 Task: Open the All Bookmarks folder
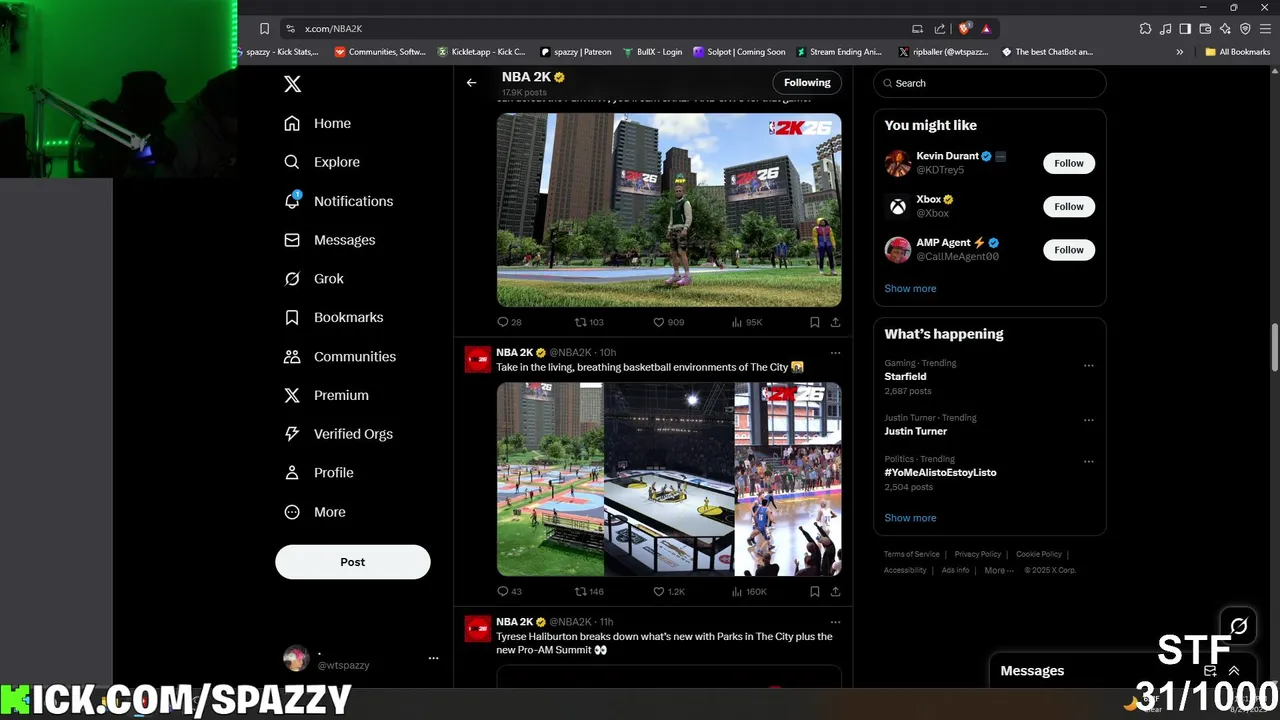tap(1237, 52)
